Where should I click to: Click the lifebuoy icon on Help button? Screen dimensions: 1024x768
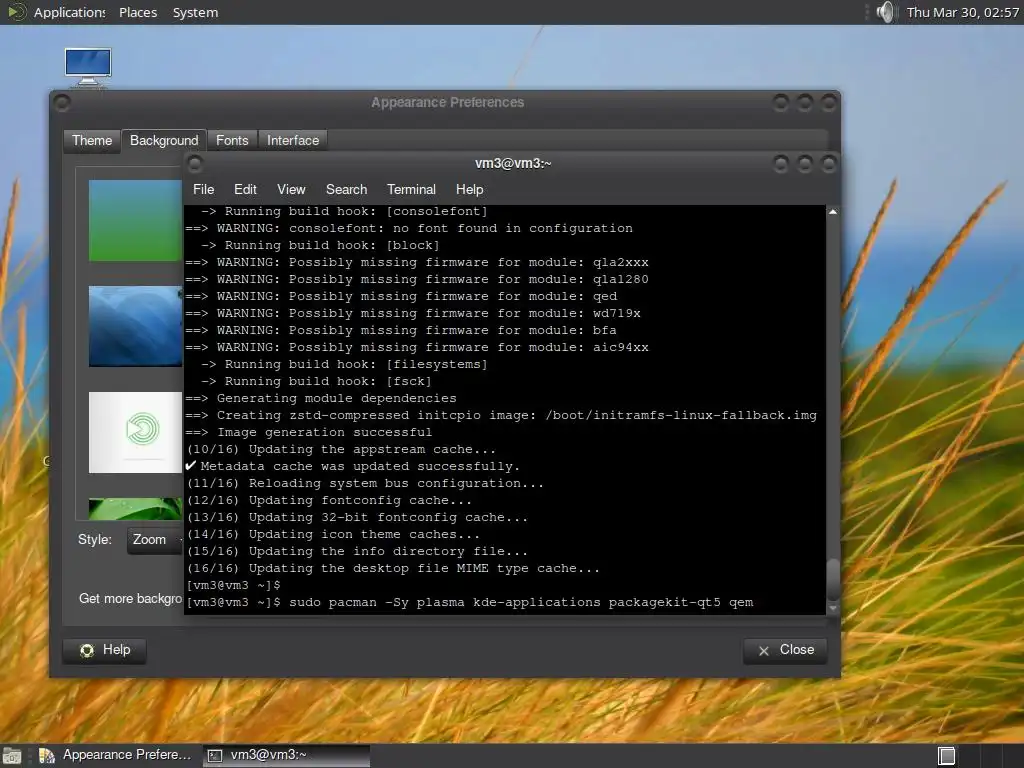tap(87, 650)
